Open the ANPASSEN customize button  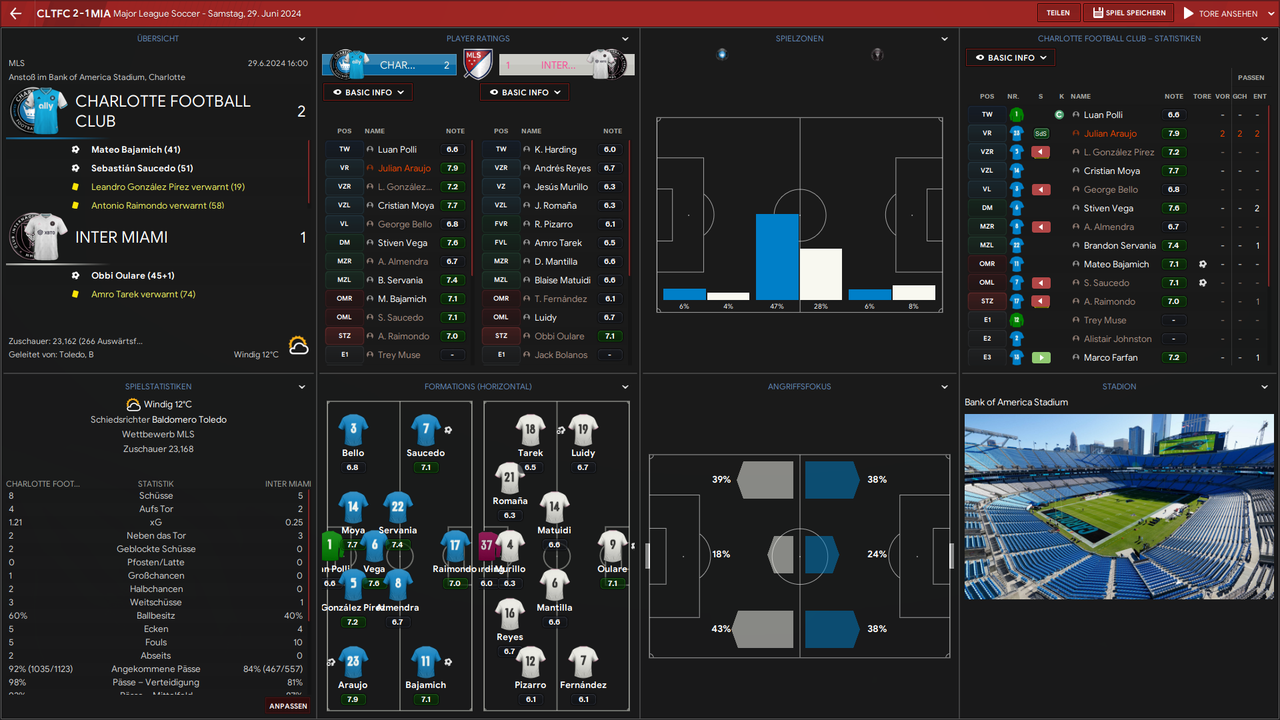click(288, 705)
